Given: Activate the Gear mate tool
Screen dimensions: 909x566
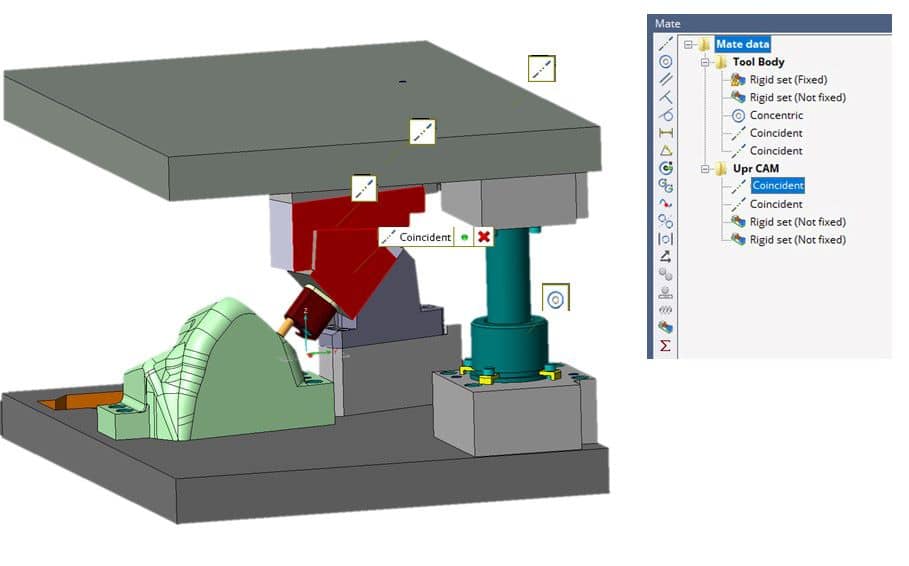Looking at the screenshot, I should [x=665, y=185].
